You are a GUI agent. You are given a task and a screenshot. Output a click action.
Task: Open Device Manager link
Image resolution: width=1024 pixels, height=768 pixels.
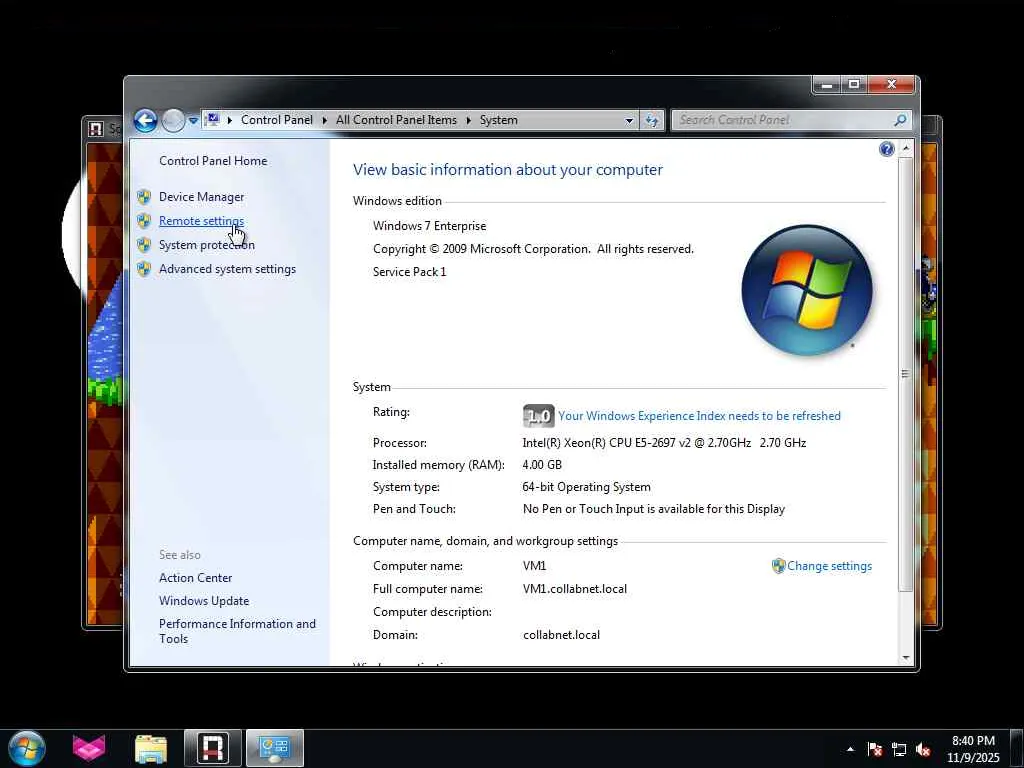pos(201,197)
